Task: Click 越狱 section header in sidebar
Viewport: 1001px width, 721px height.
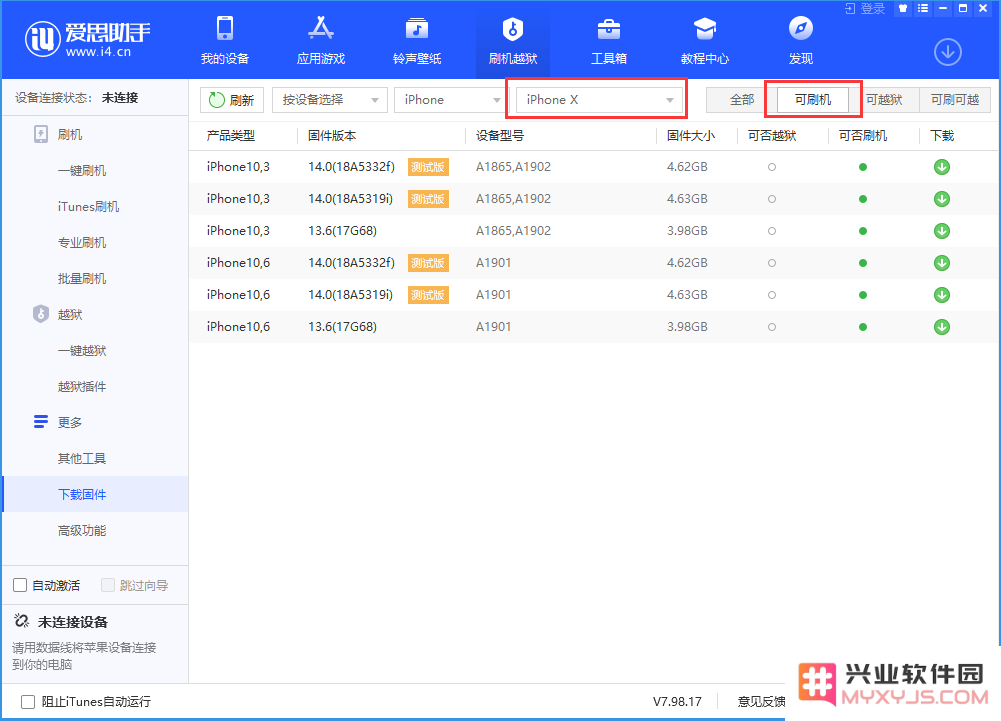Action: (70, 314)
